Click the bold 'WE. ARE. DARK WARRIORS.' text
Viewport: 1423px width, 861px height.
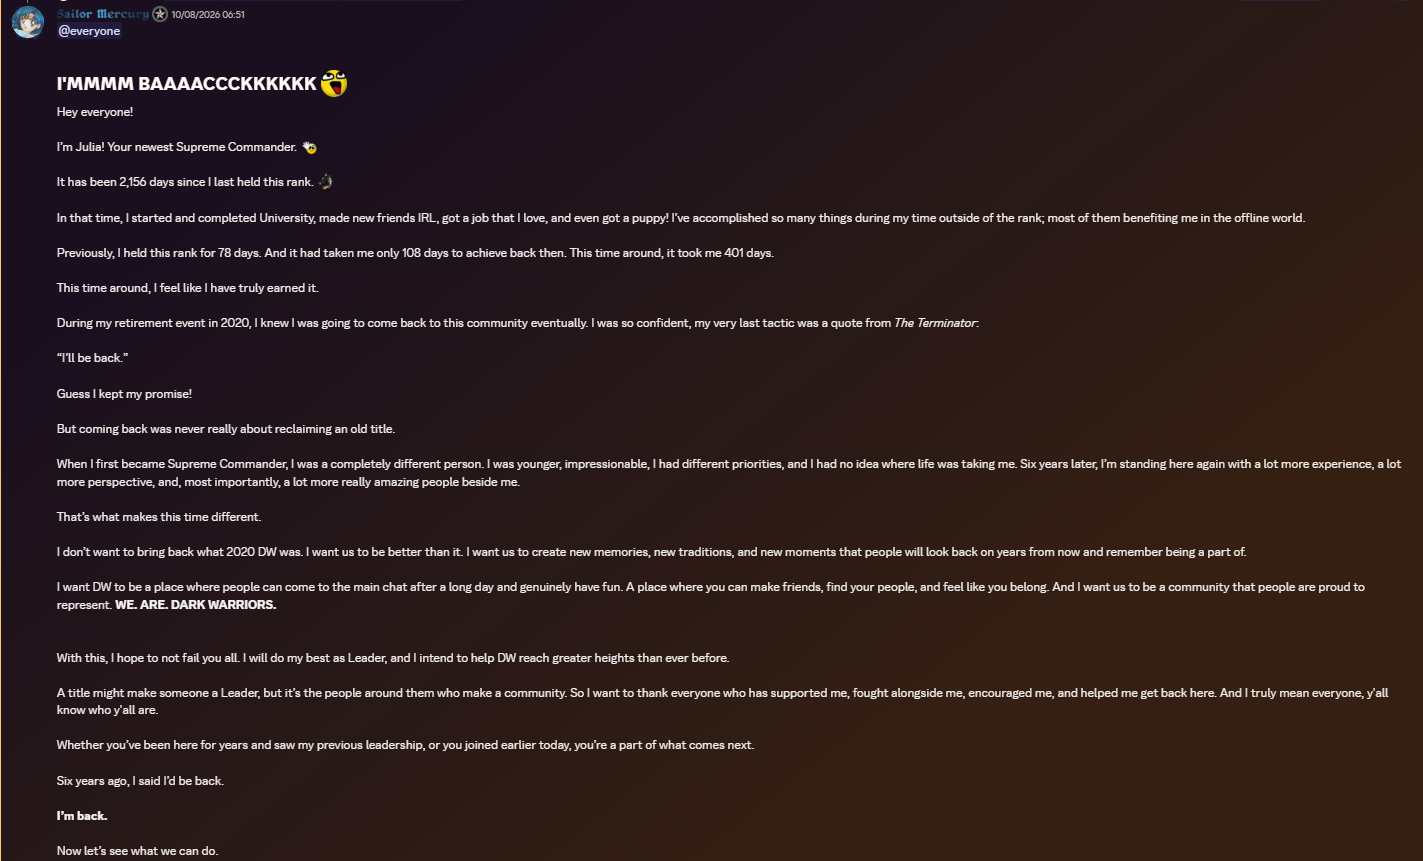[196, 605]
